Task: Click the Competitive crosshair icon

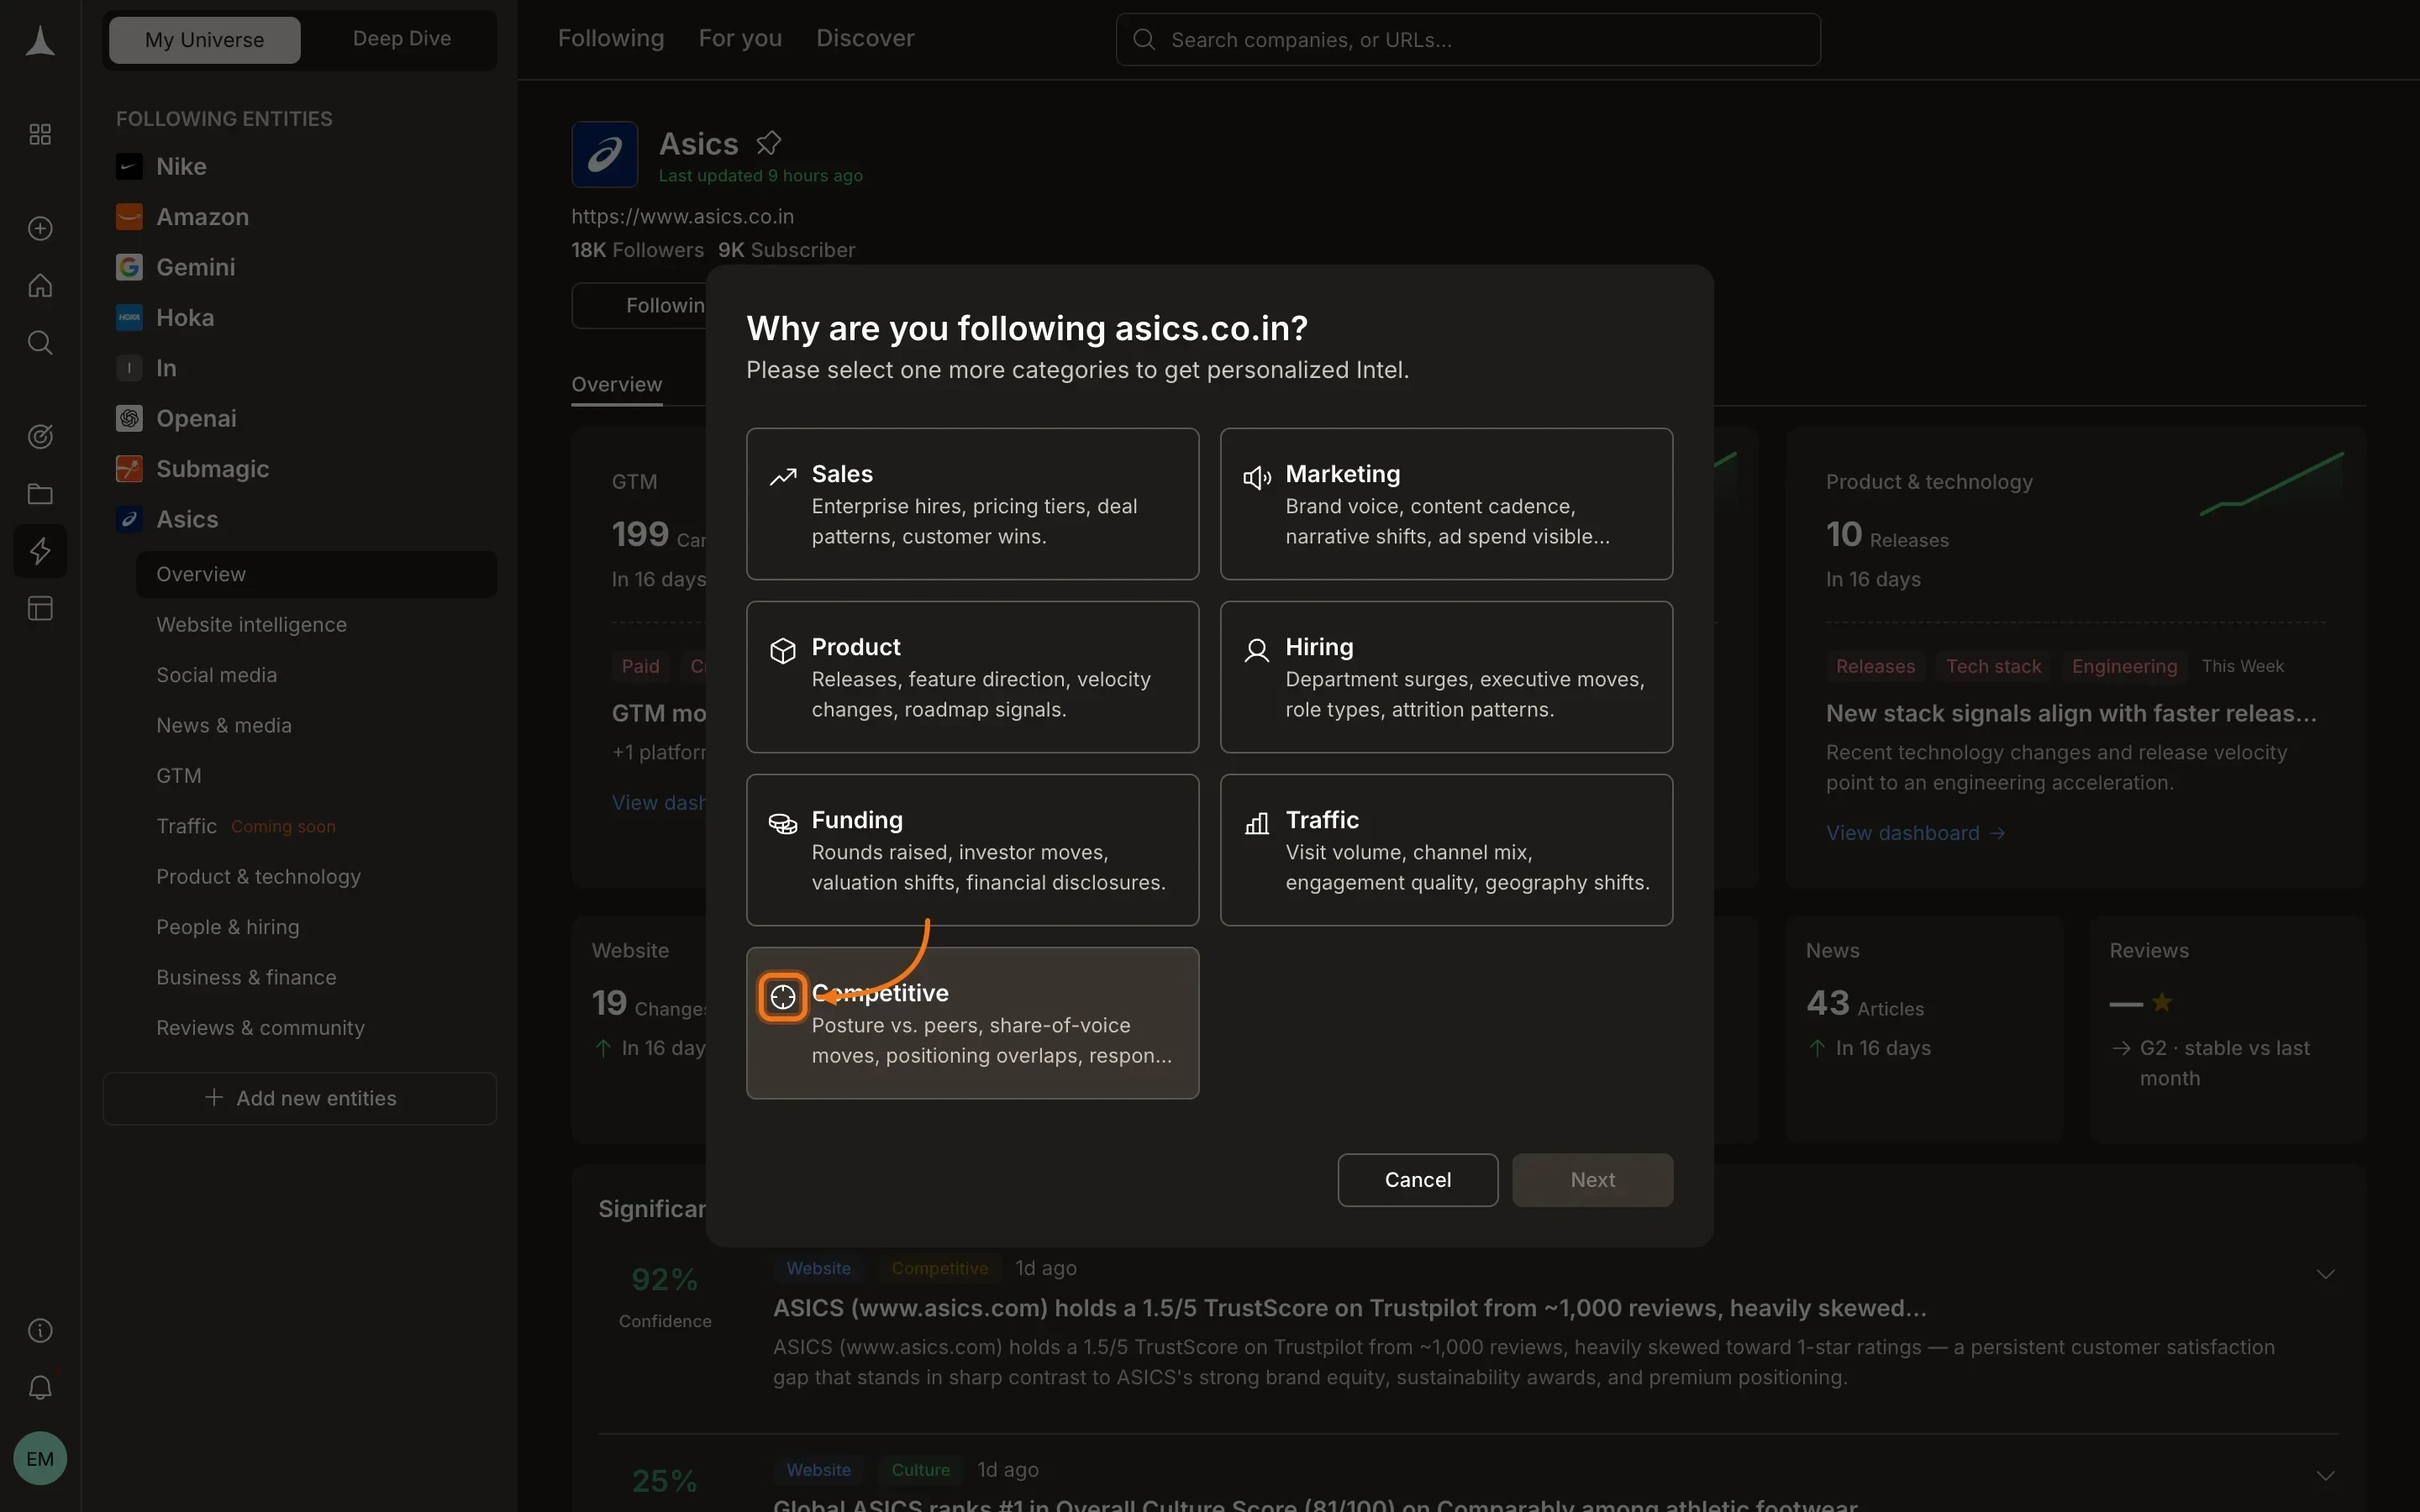Action: tap(782, 996)
